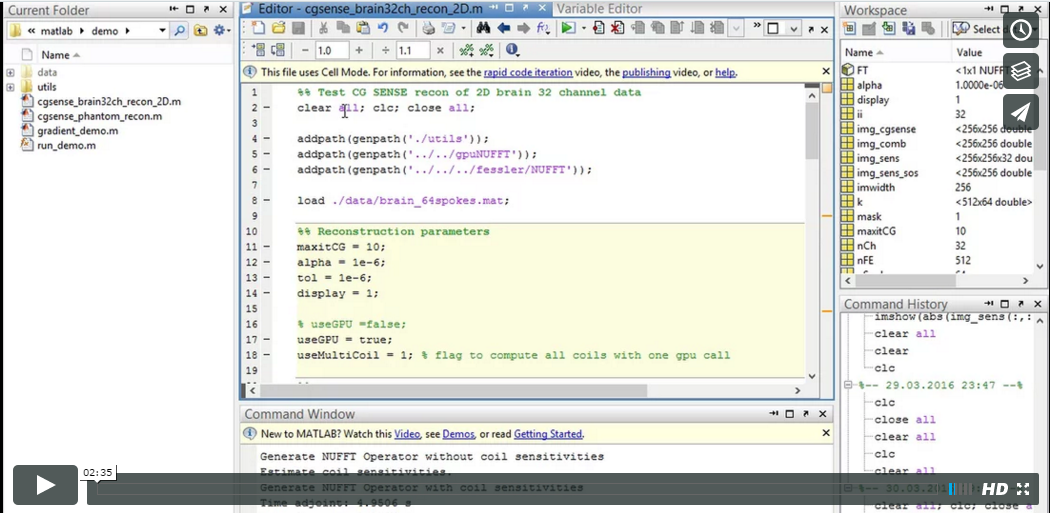Open cgsense_phantom_recon.m in file list
The width and height of the screenshot is (1050, 513).
pos(99,116)
